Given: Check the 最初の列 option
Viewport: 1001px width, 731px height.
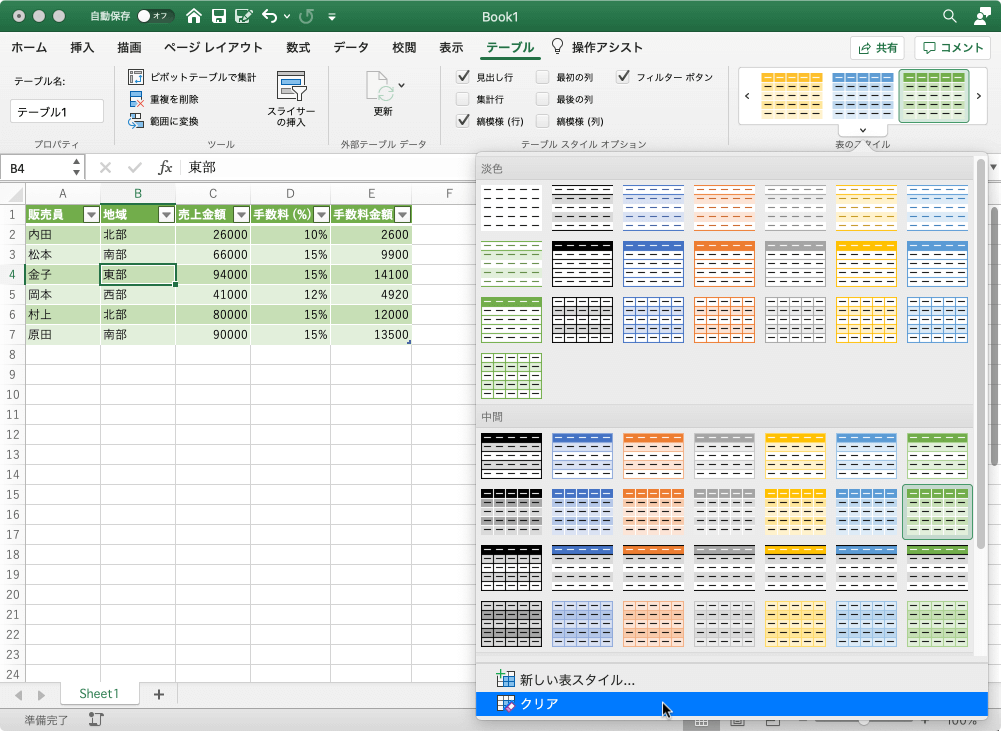Looking at the screenshot, I should pos(542,76).
